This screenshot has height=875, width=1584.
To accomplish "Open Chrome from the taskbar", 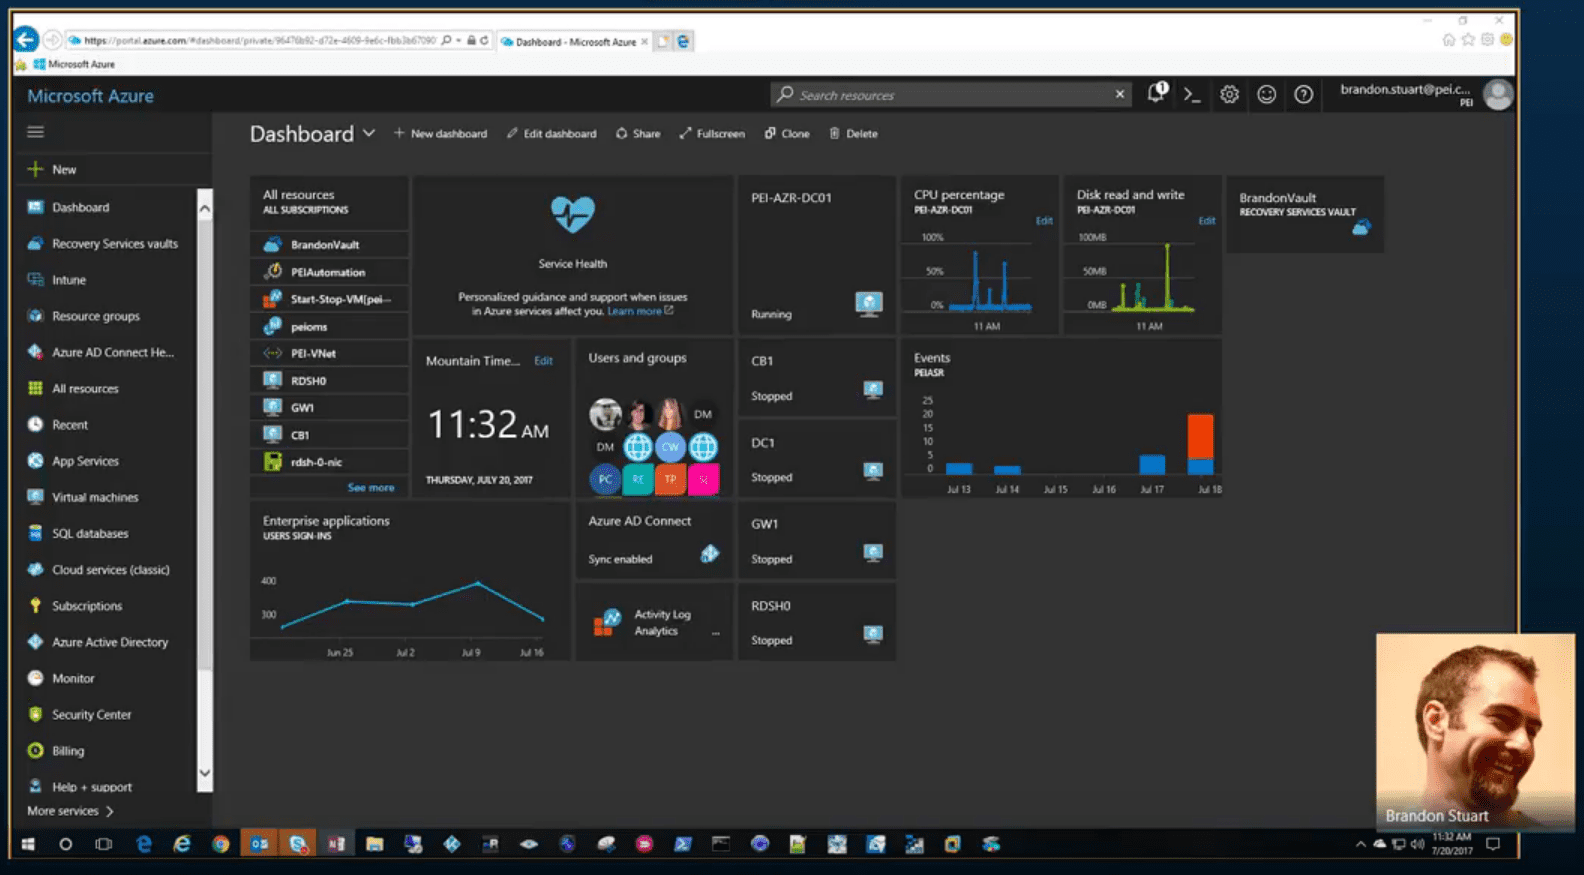I will pyautogui.click(x=220, y=844).
